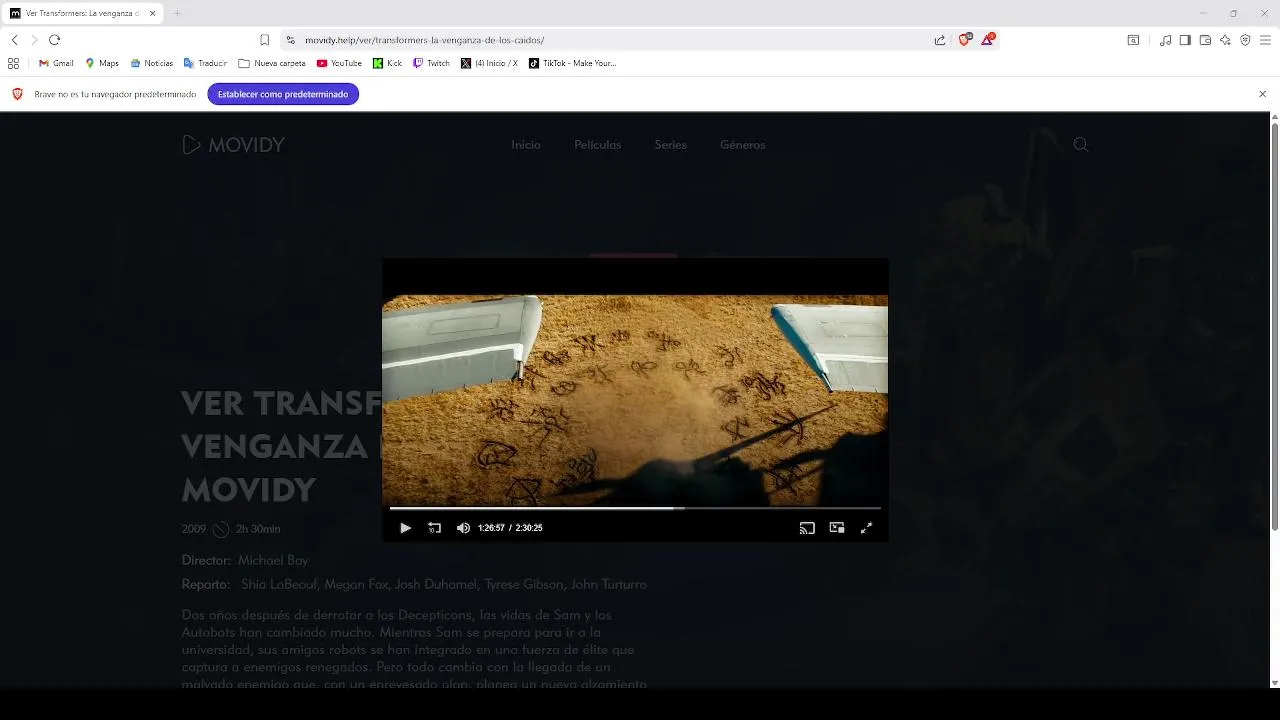Image resolution: width=1280 pixels, height=720 pixels.
Task: Click the John Turturro cast name
Action: [609, 585]
